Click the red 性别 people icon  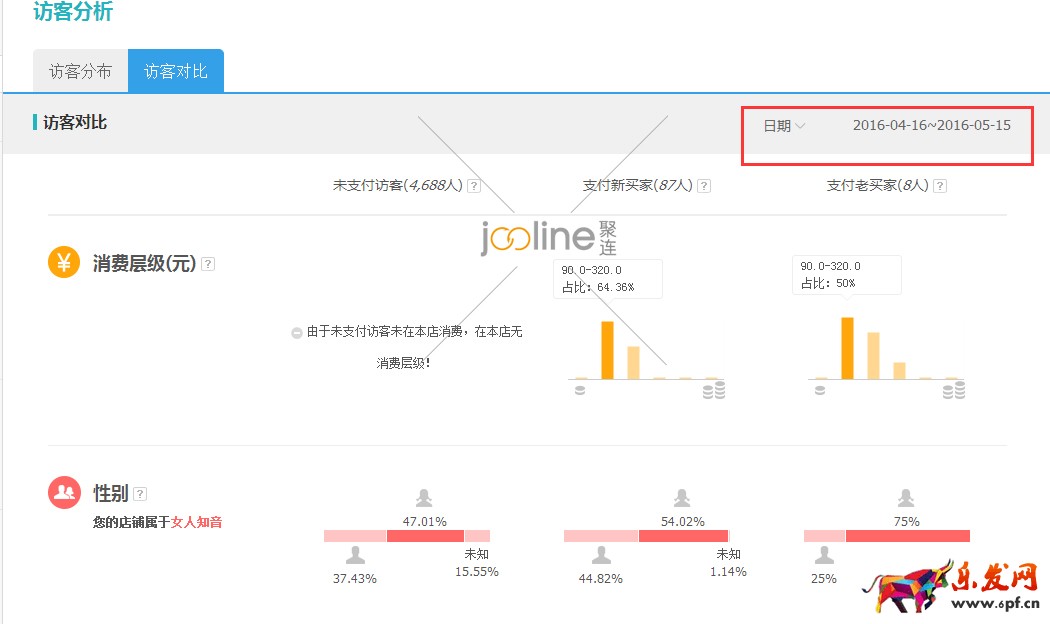coord(64,492)
